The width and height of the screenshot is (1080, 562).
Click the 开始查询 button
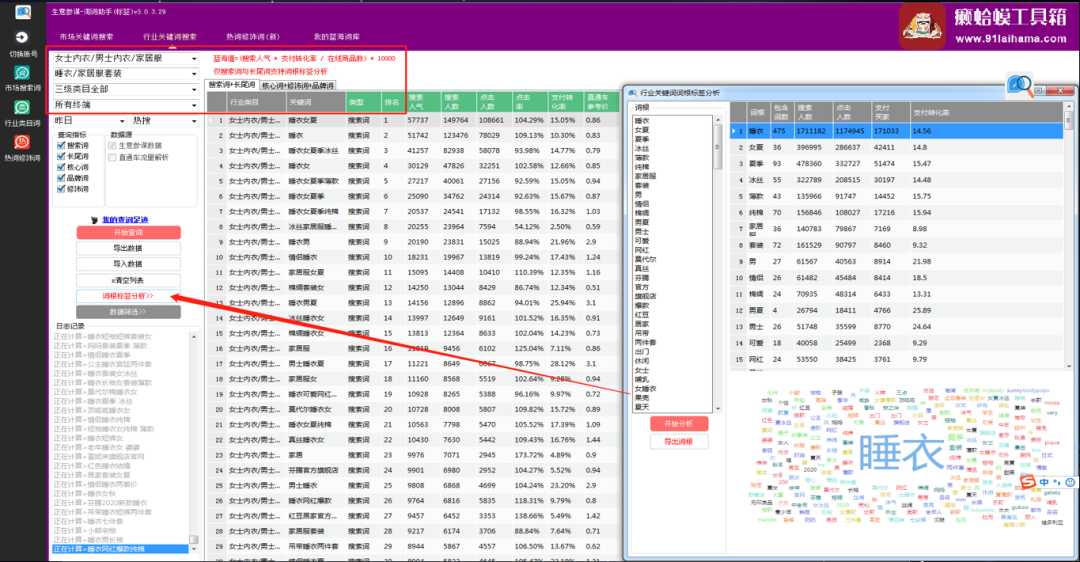coord(128,233)
